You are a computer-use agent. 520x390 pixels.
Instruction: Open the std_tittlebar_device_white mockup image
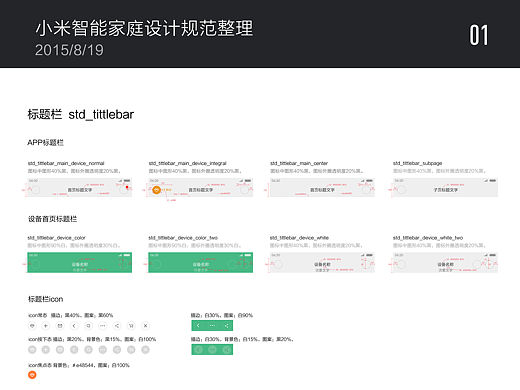[322, 262]
